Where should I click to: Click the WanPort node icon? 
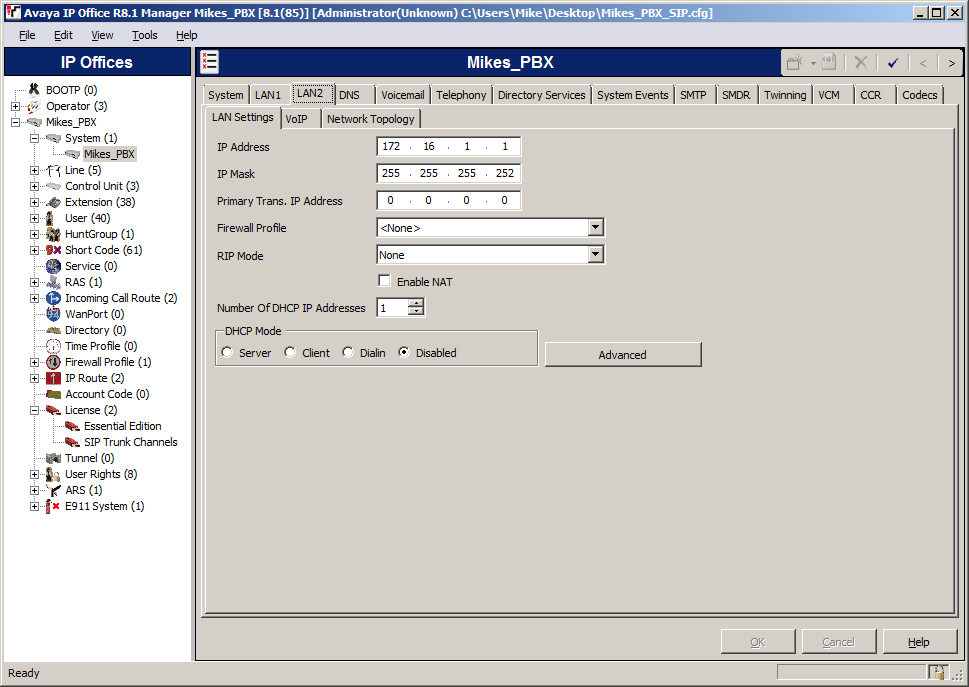(54, 314)
